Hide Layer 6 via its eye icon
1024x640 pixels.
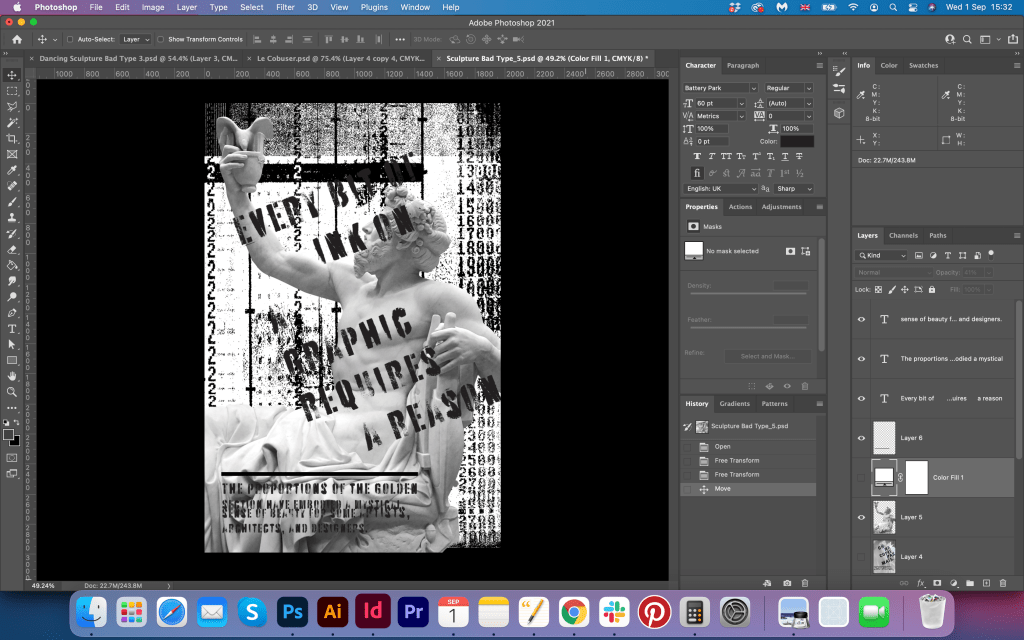[x=861, y=438]
